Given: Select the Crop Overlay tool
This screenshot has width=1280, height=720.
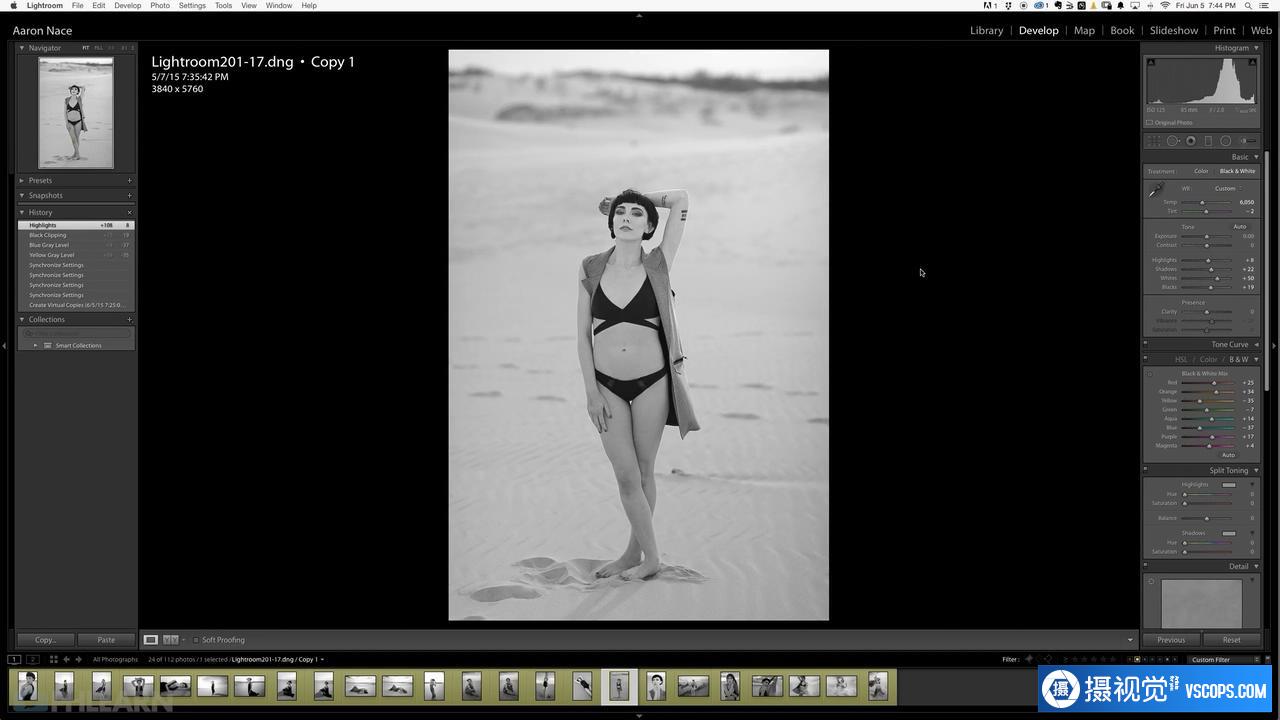Looking at the screenshot, I should pyautogui.click(x=1155, y=141).
